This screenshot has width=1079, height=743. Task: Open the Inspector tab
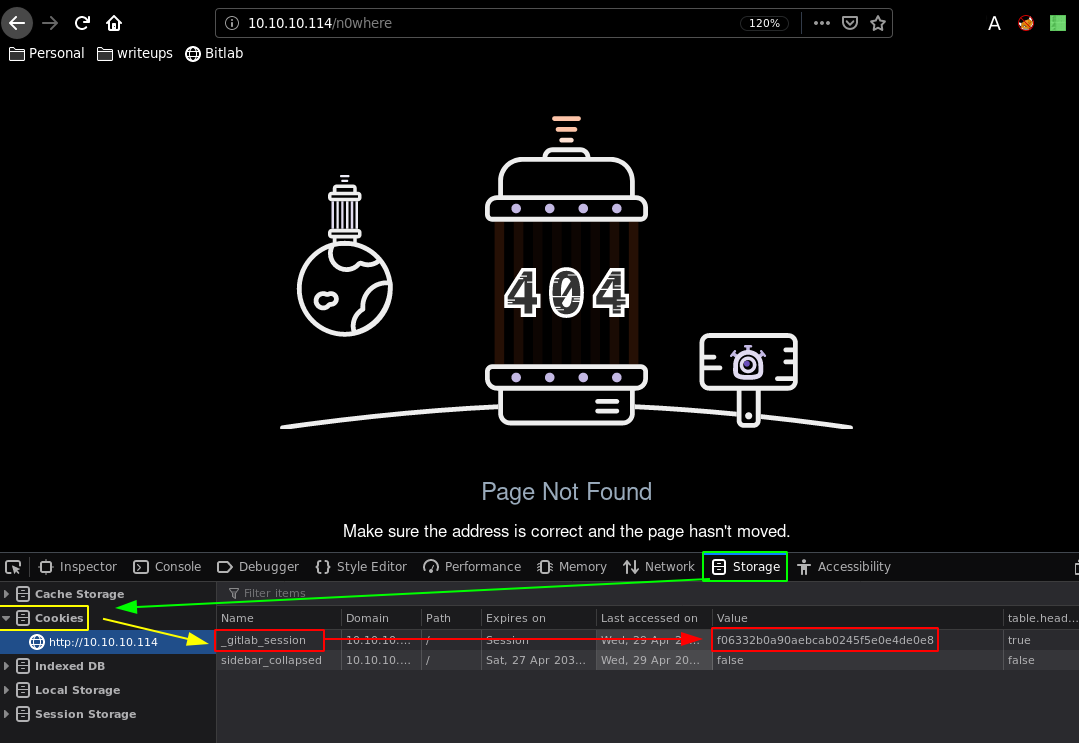77,567
